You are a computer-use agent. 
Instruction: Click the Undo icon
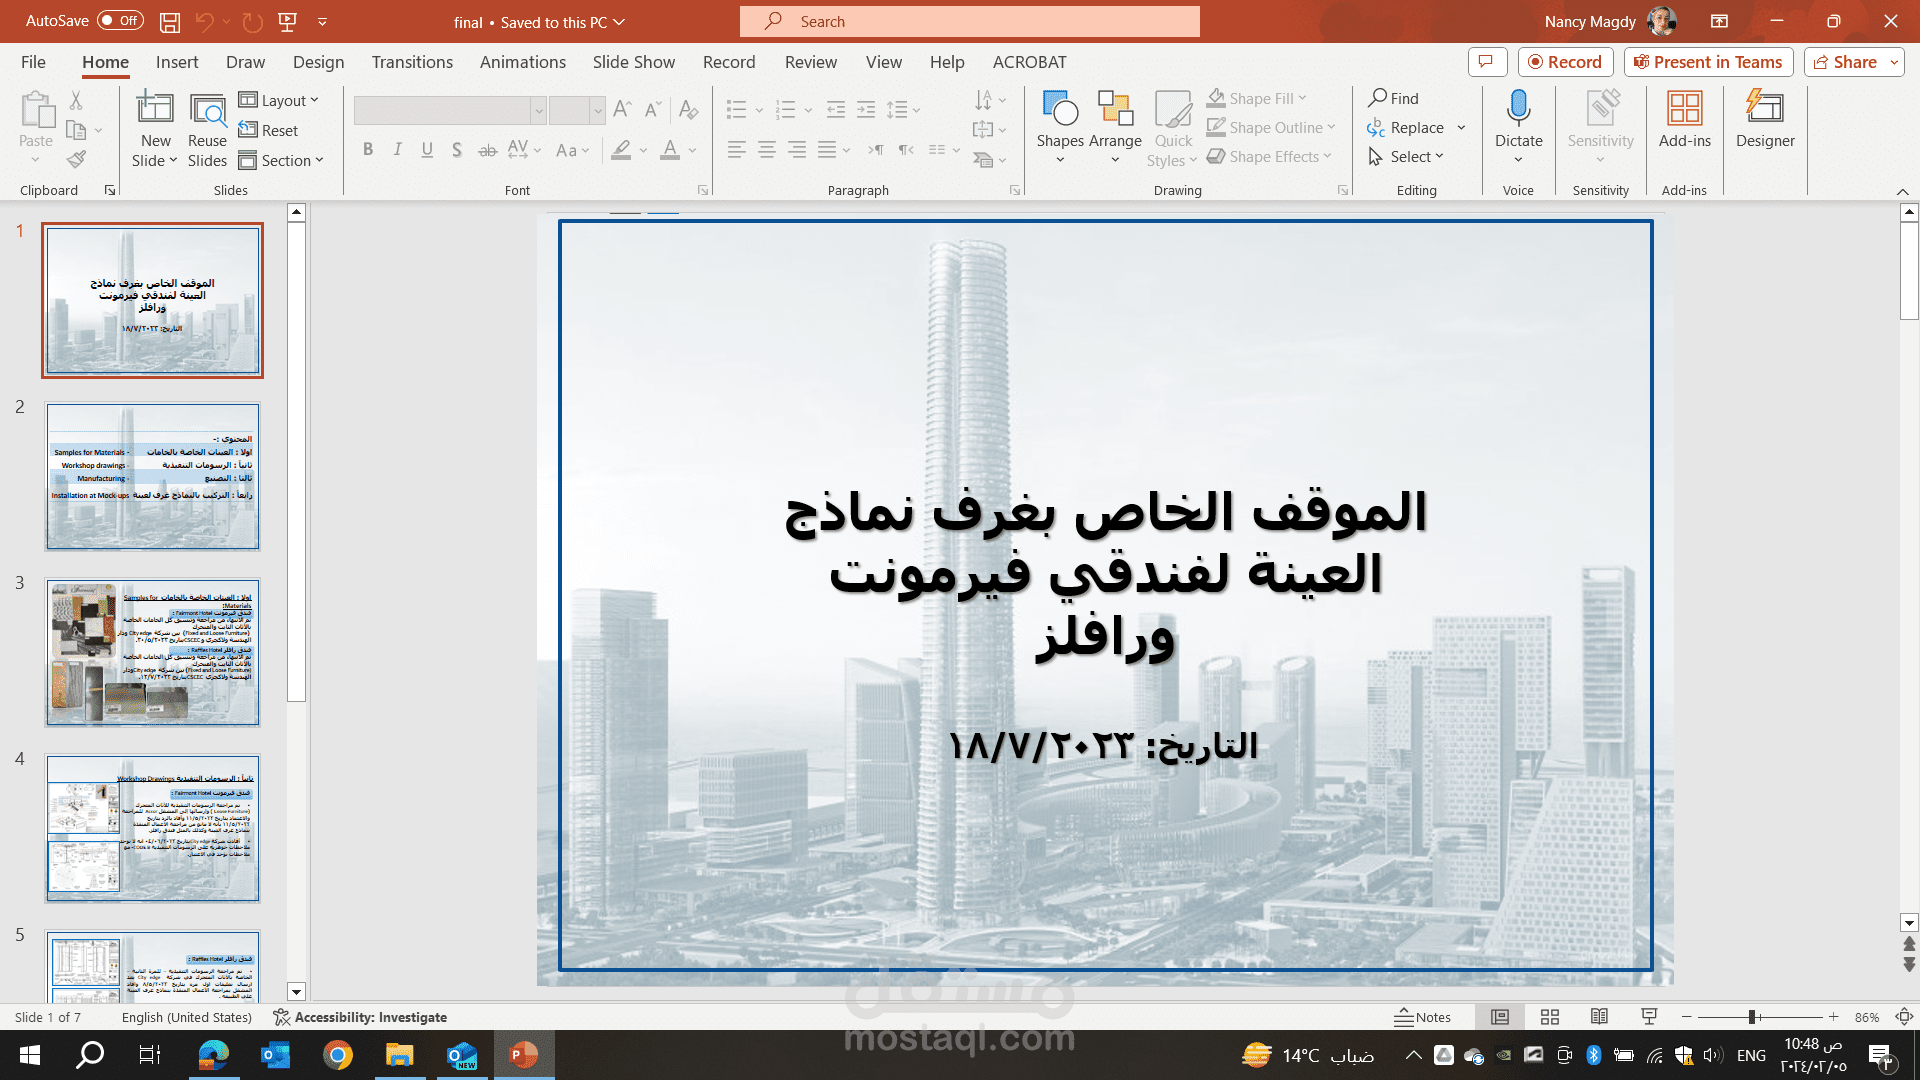click(x=204, y=21)
